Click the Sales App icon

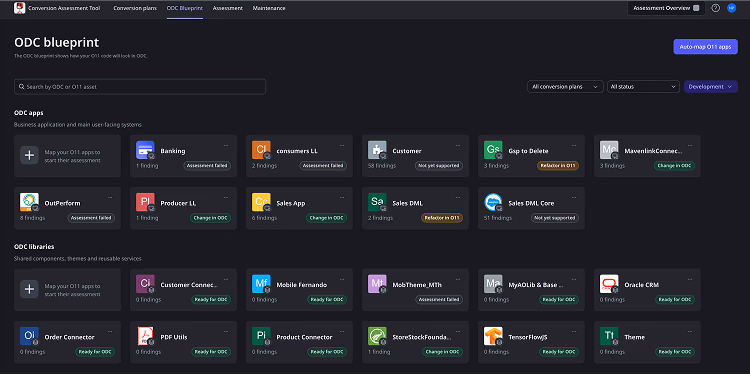[261, 202]
